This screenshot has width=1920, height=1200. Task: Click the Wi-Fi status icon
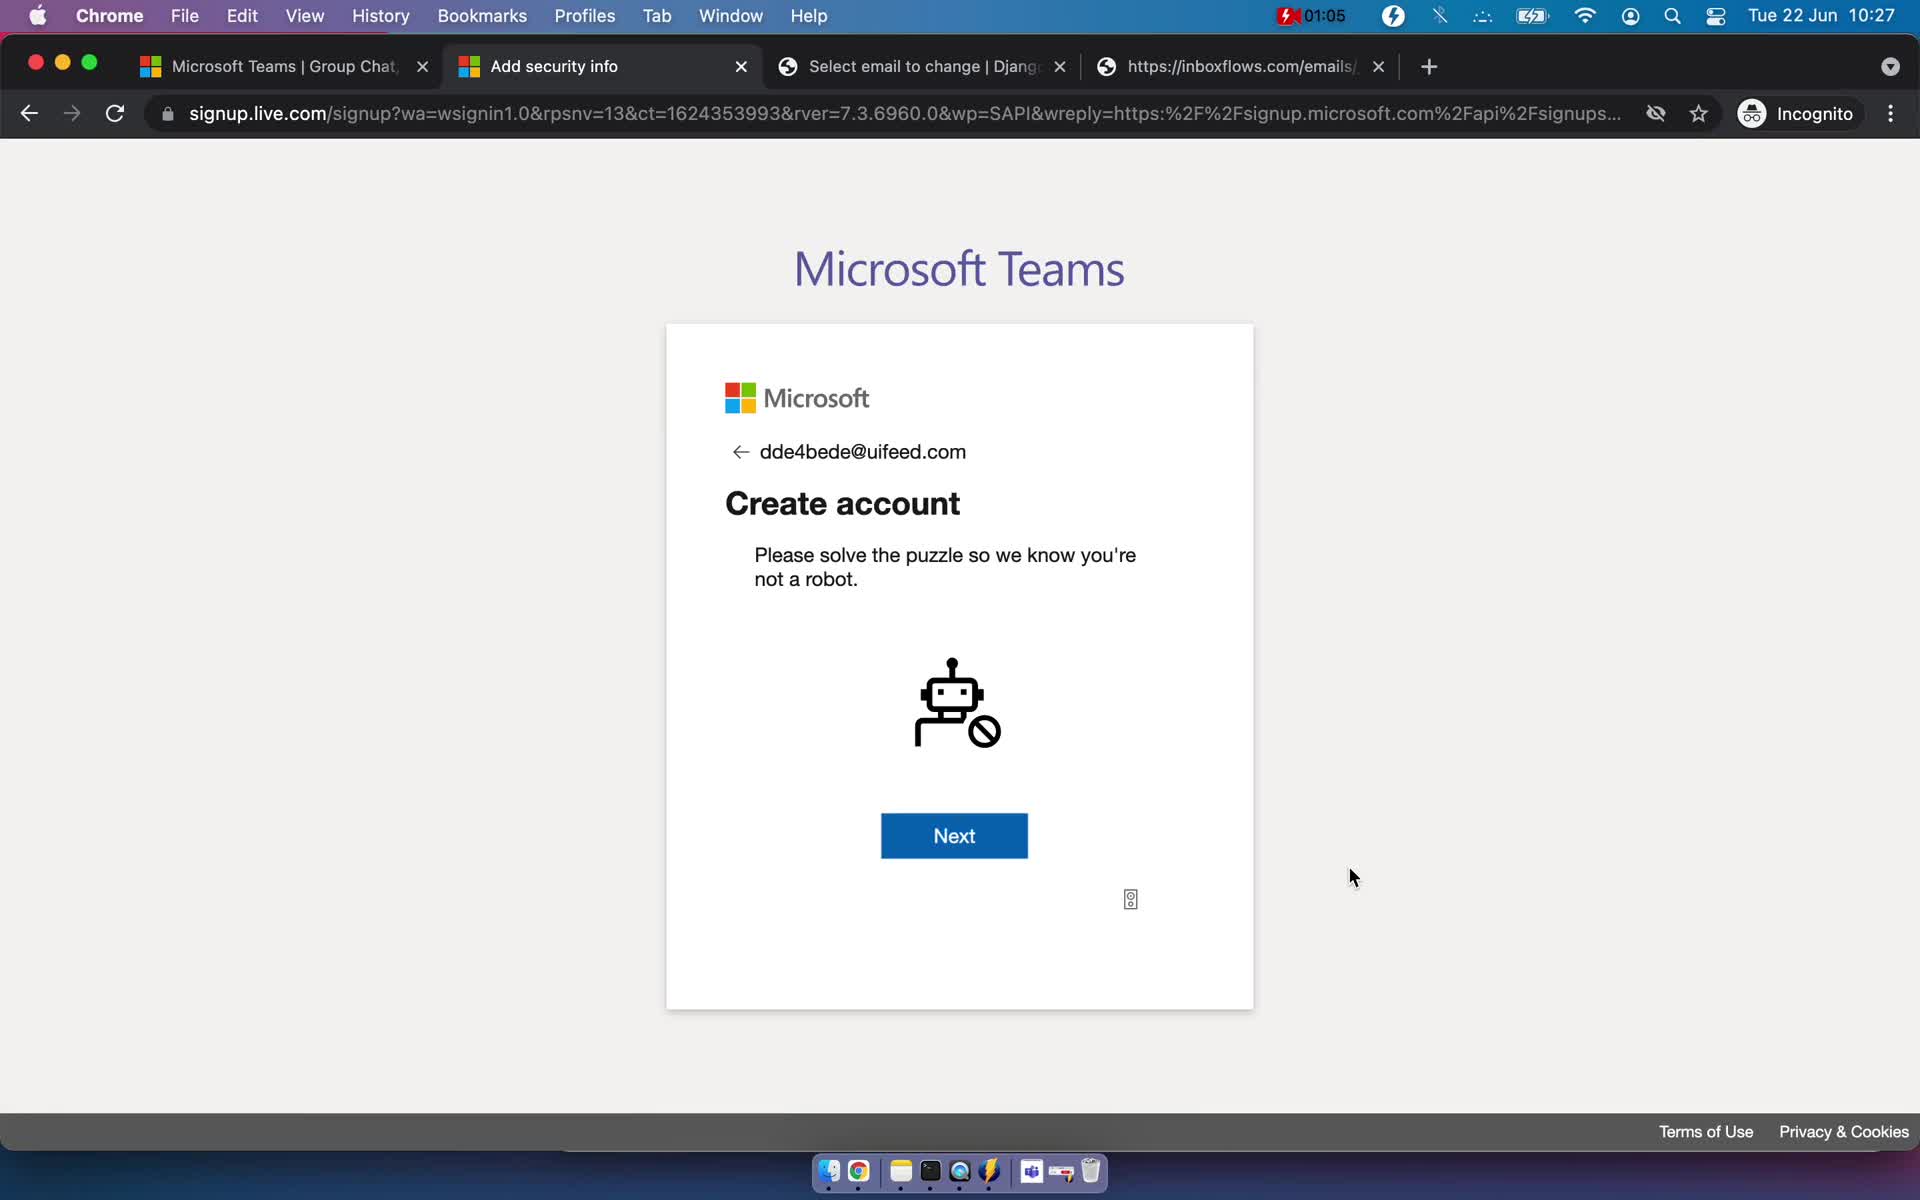1583,15
